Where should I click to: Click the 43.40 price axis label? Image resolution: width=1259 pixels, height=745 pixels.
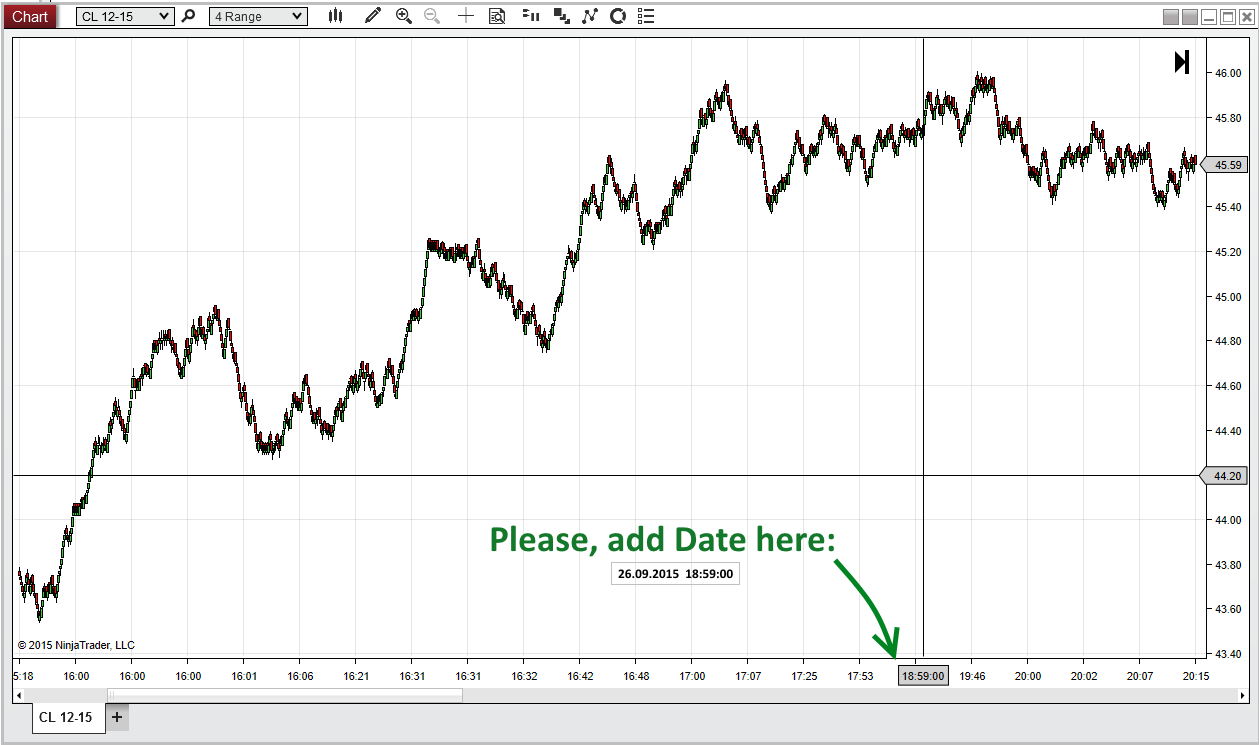(1228, 654)
